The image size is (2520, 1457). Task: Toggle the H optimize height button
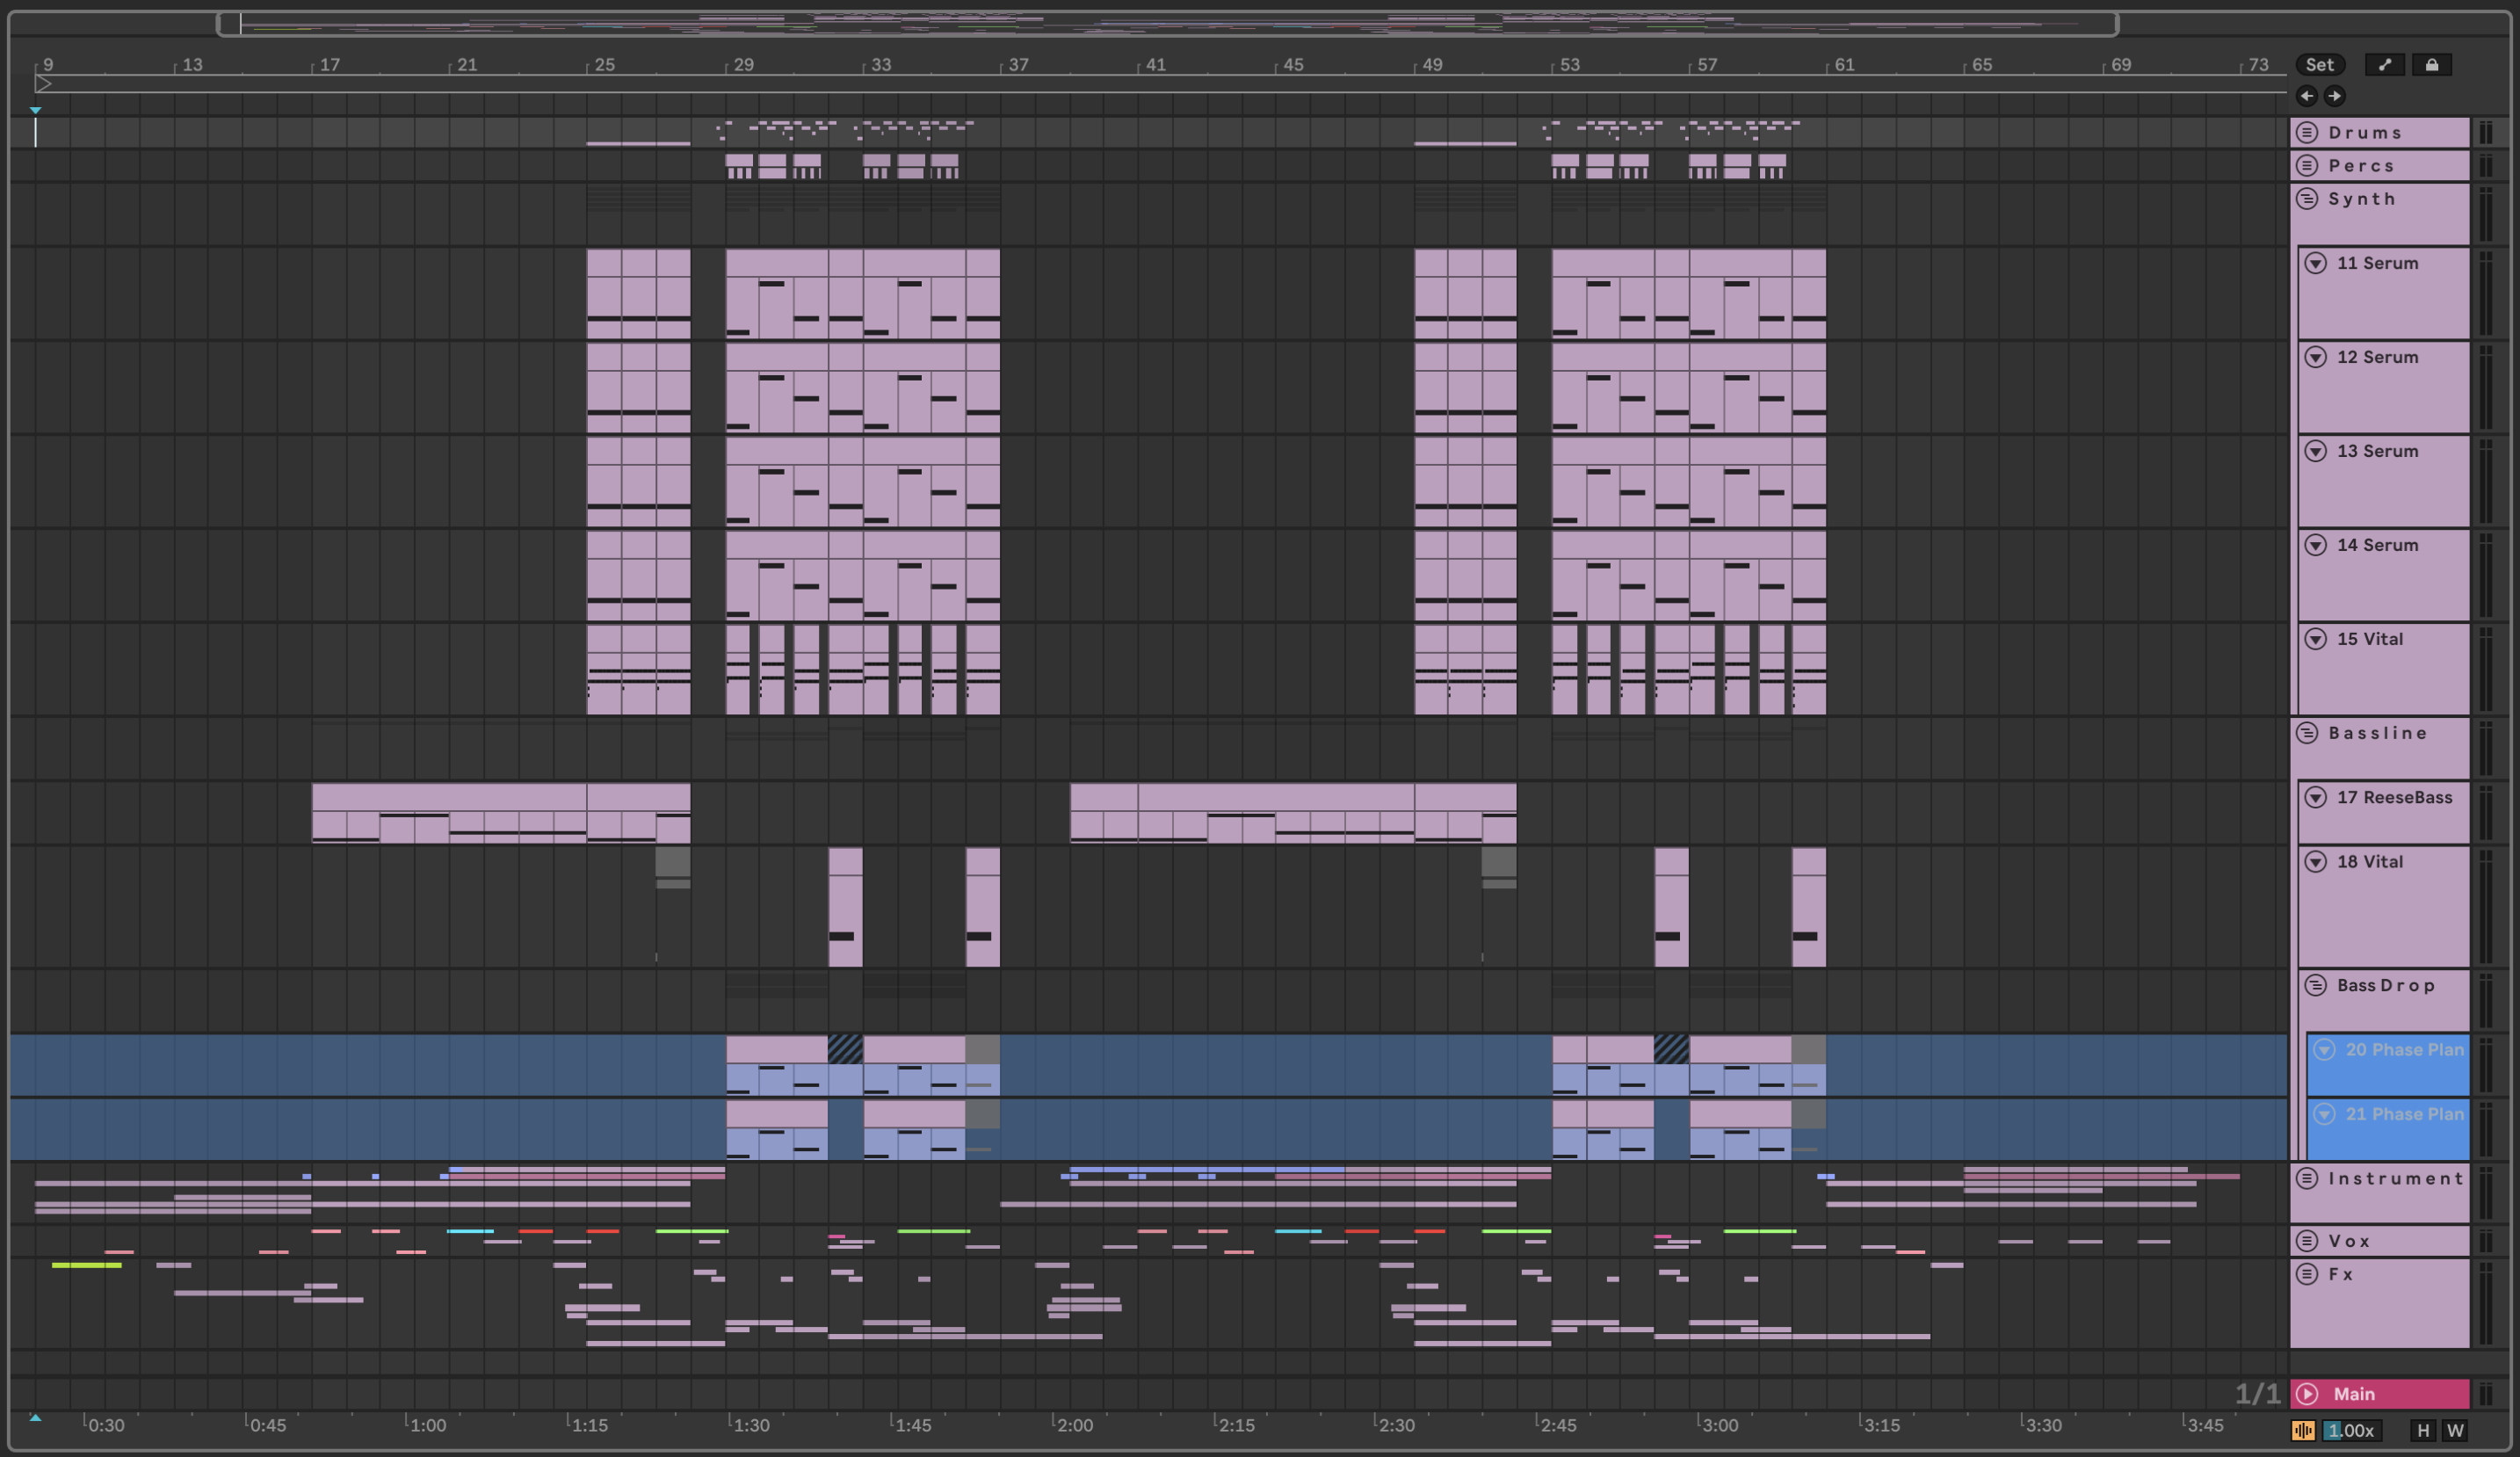point(2423,1430)
